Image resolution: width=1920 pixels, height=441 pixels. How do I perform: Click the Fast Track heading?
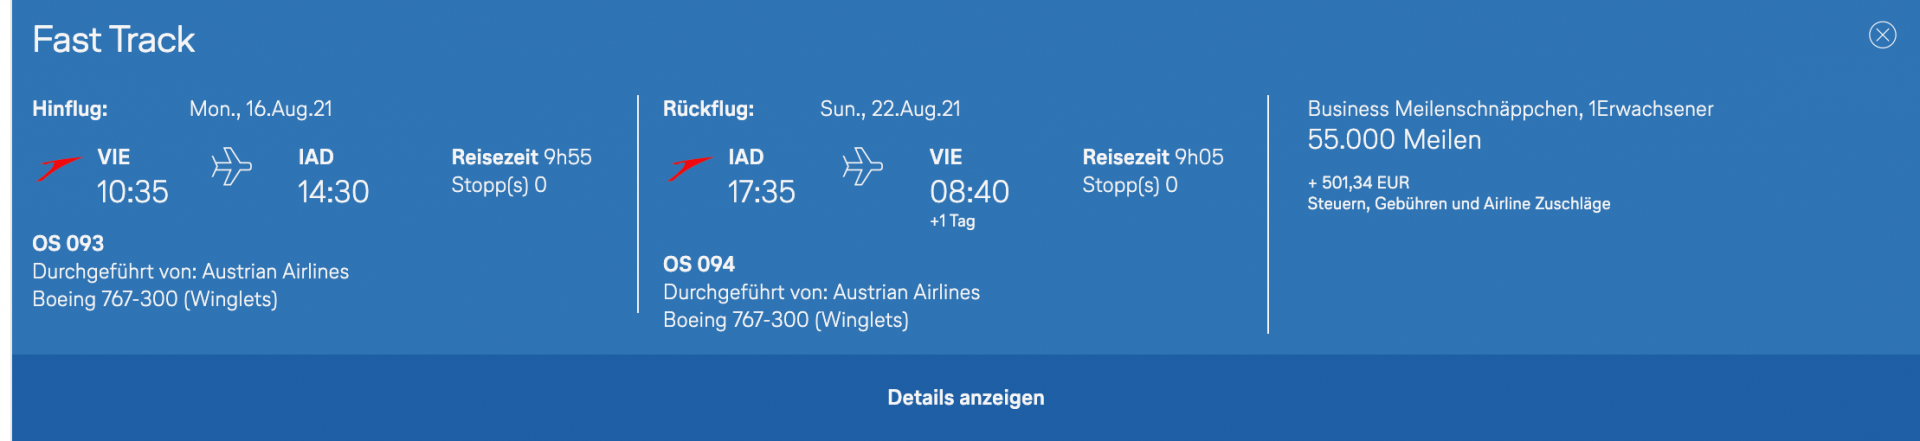113,40
